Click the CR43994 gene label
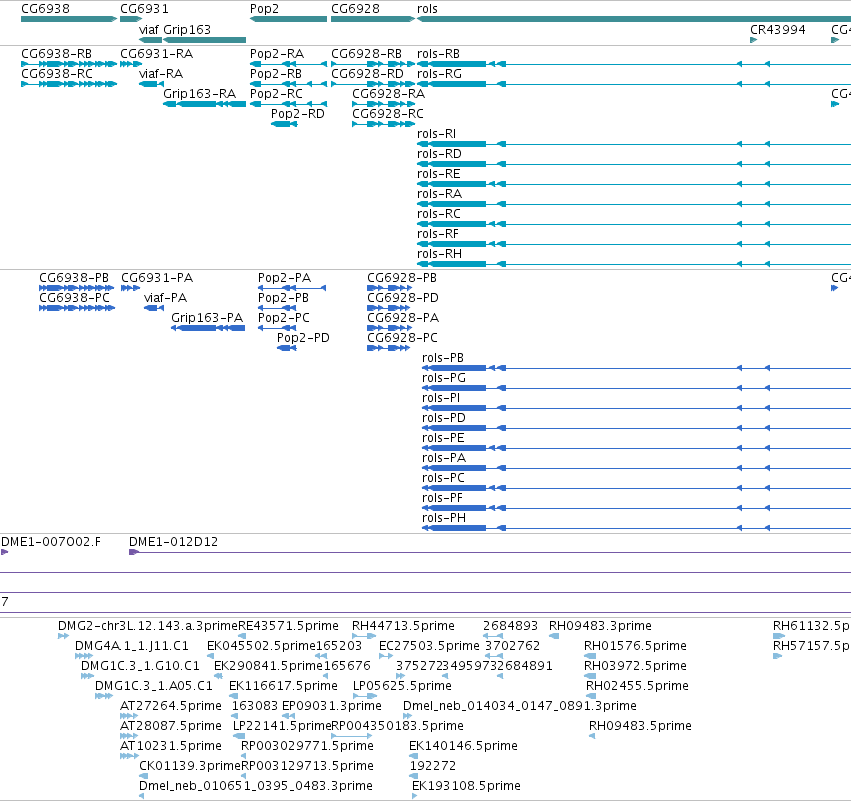 pos(778,29)
